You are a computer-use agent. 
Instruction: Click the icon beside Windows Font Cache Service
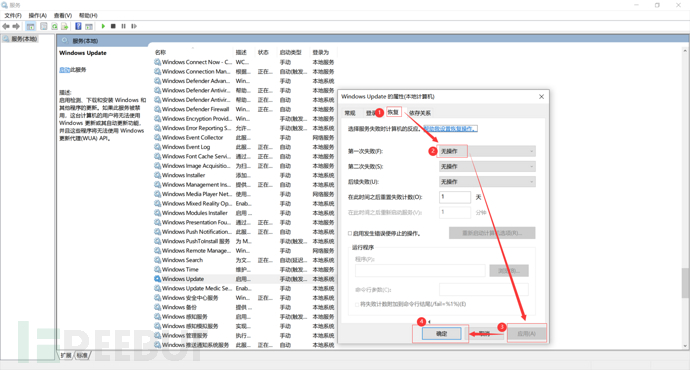click(x=157, y=156)
